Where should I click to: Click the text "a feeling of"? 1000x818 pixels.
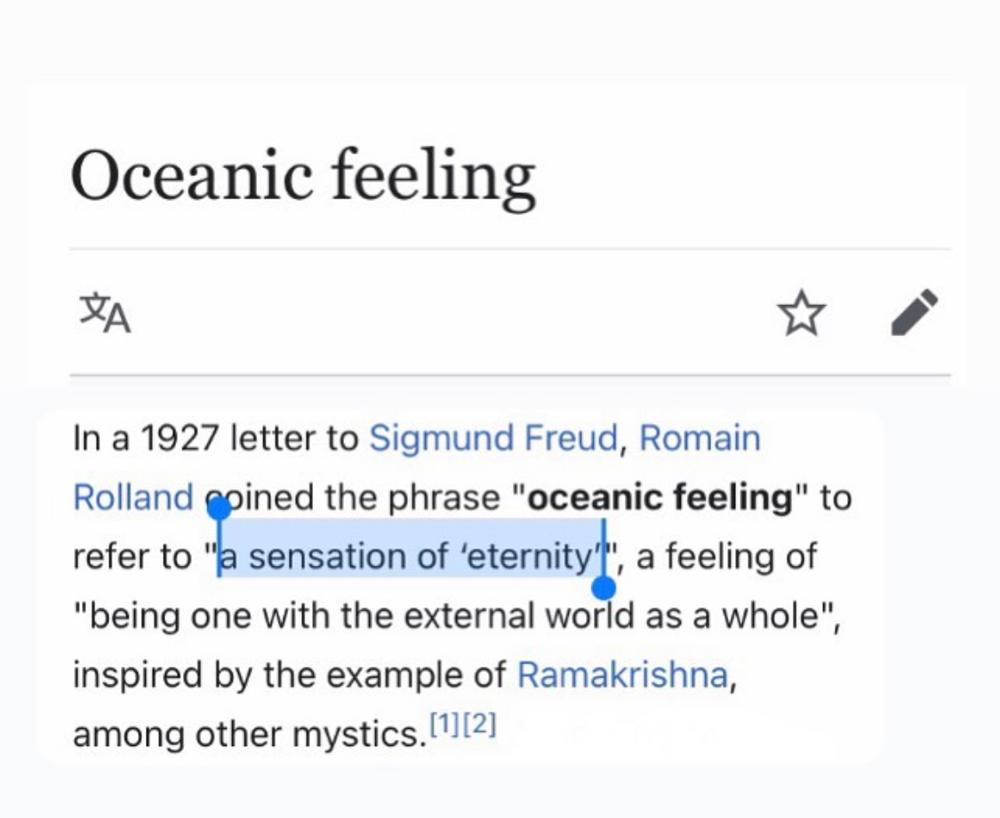point(726,556)
